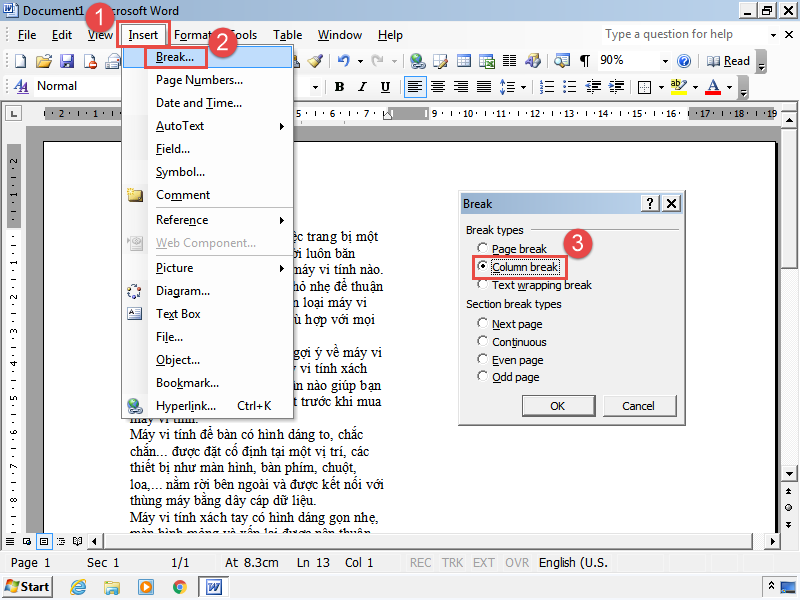Open the help search box dropdown
The height and width of the screenshot is (600, 800).
pos(773,35)
